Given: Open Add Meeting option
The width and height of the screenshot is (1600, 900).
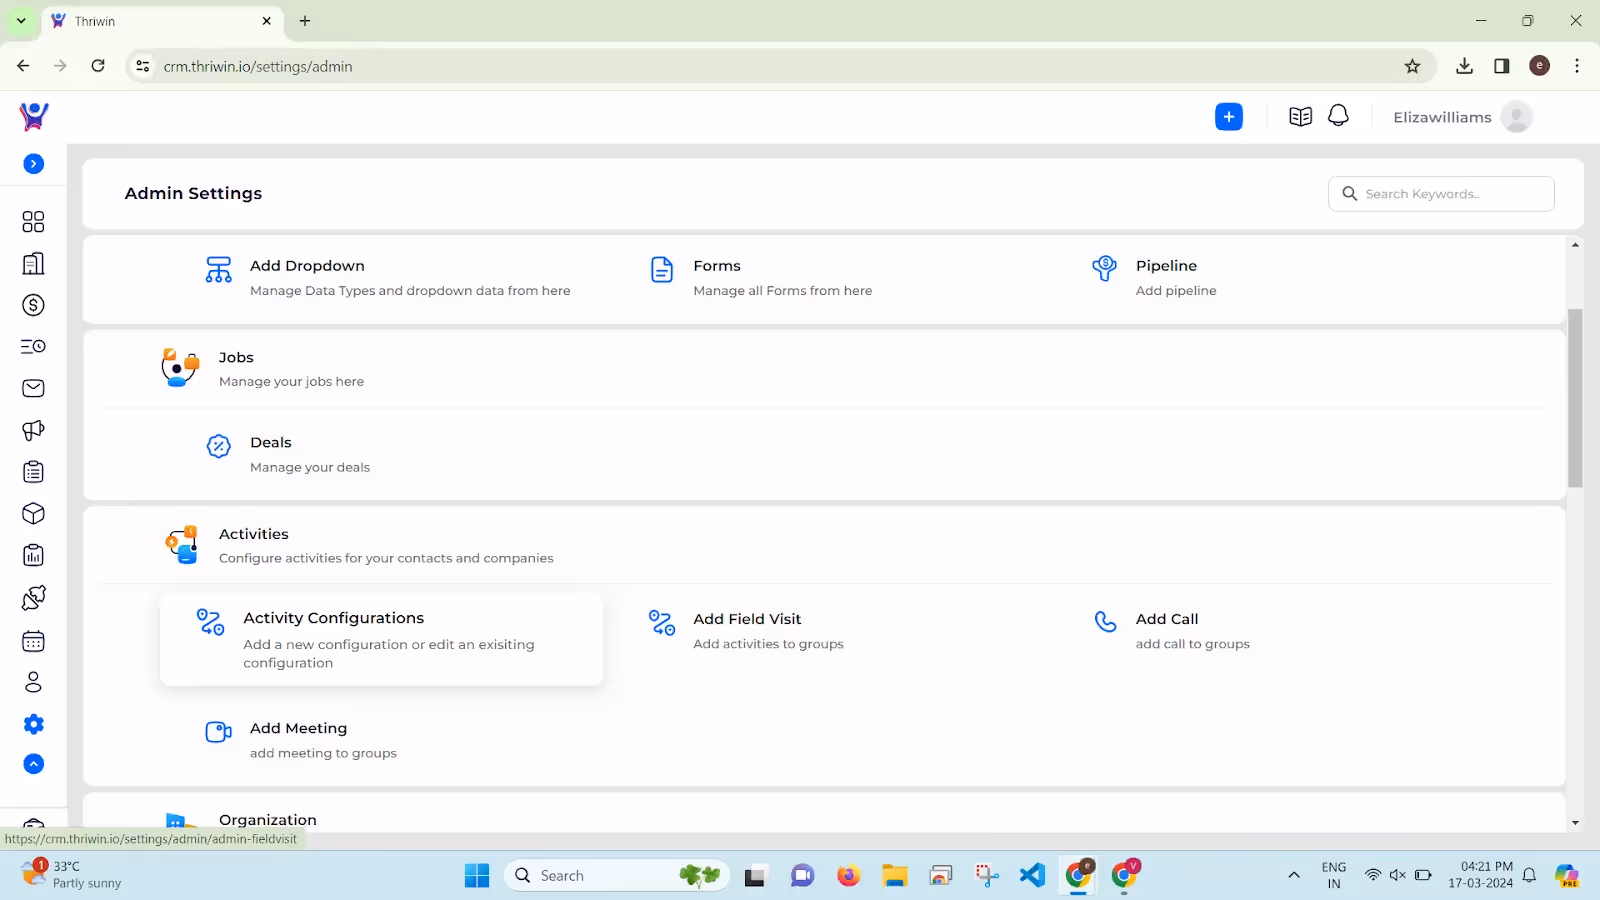Looking at the screenshot, I should 298,729.
